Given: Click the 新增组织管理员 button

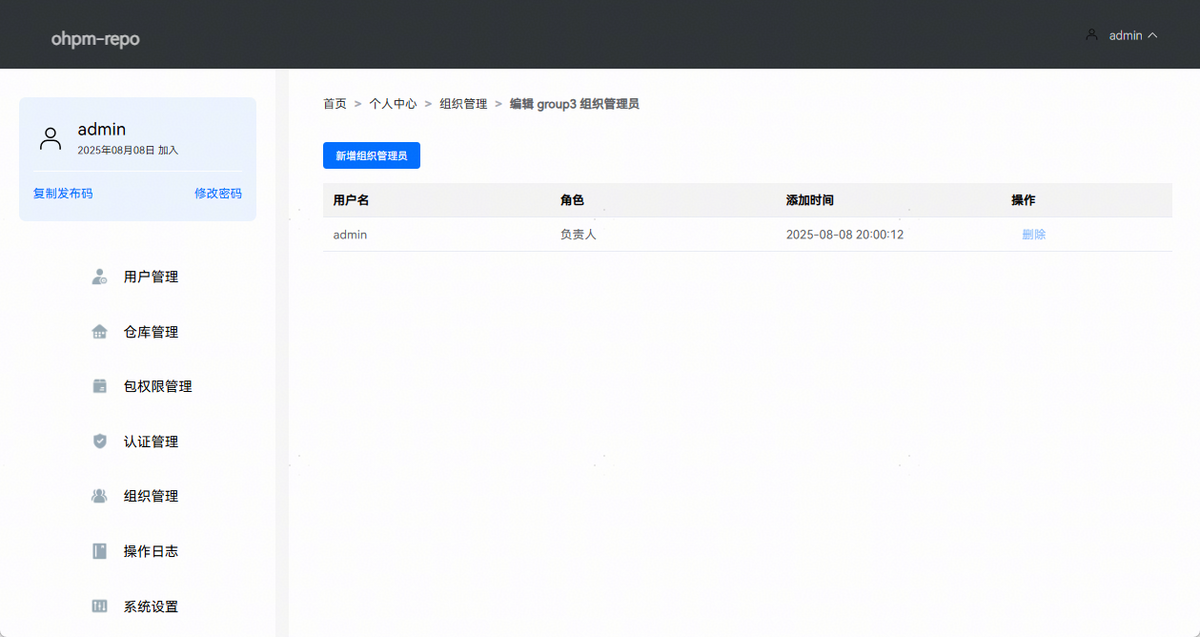Looking at the screenshot, I should point(371,156).
